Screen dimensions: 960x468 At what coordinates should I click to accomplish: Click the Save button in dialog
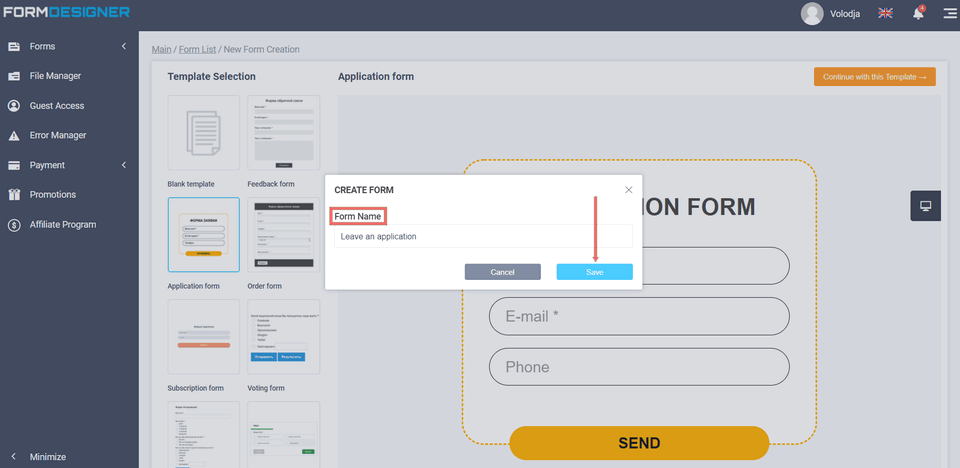pyautogui.click(x=594, y=272)
